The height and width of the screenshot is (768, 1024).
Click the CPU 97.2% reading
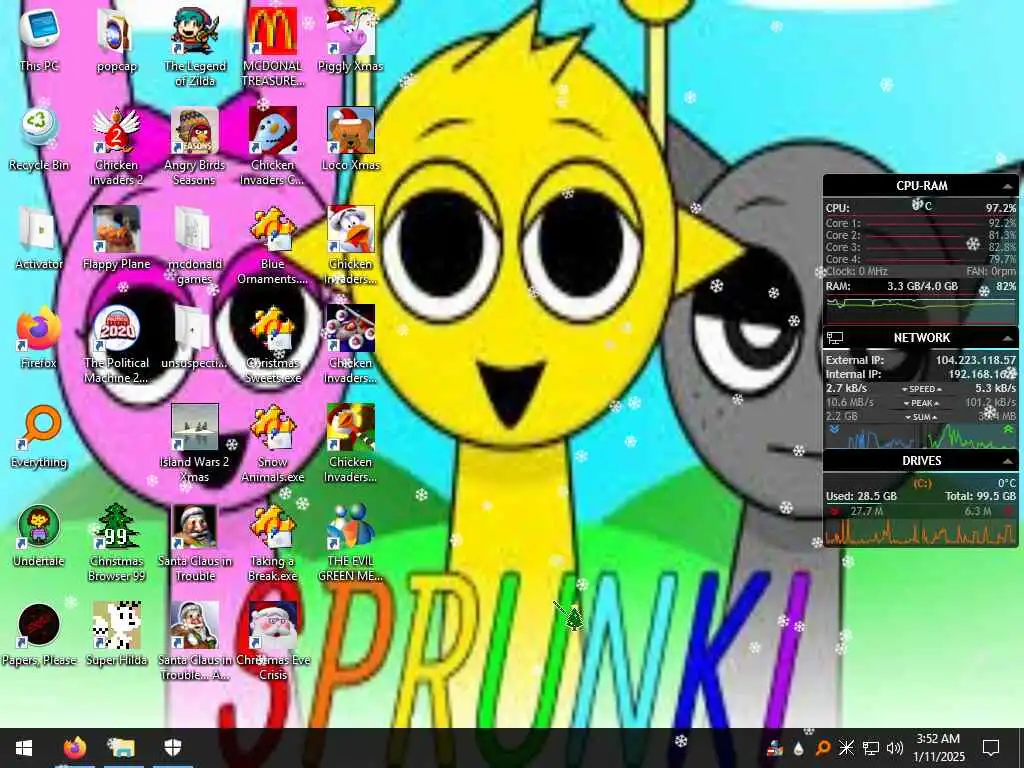pyautogui.click(x=1000, y=208)
